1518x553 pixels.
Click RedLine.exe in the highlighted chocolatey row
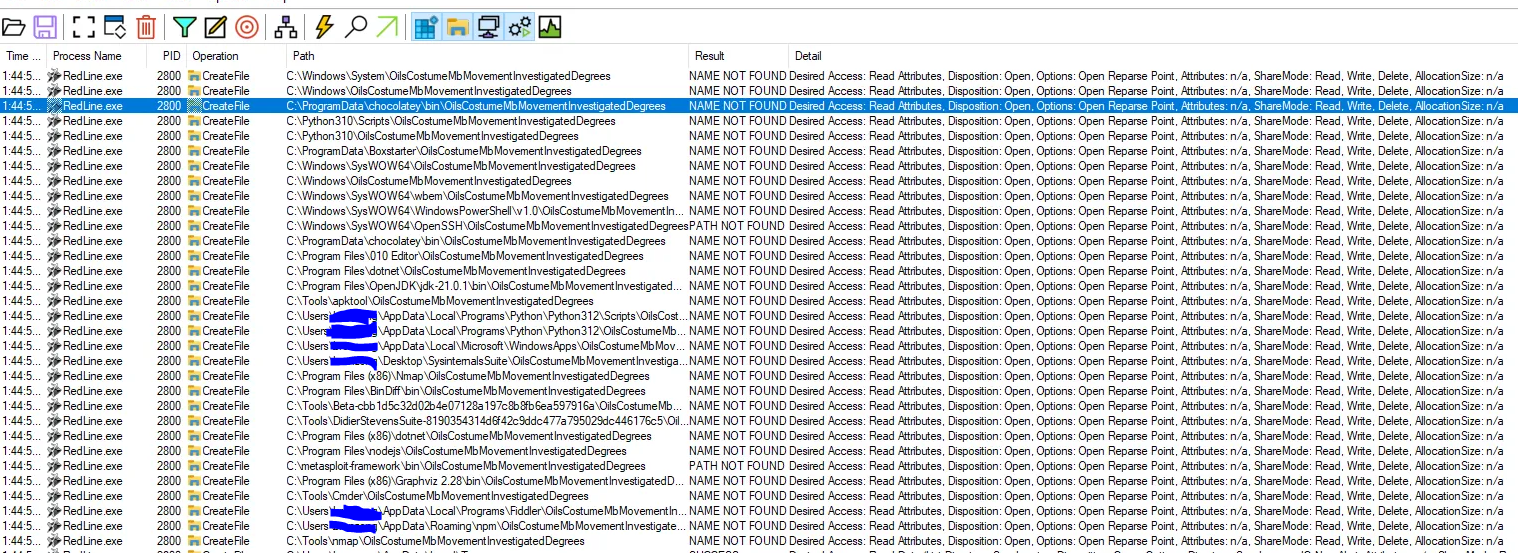pos(92,105)
